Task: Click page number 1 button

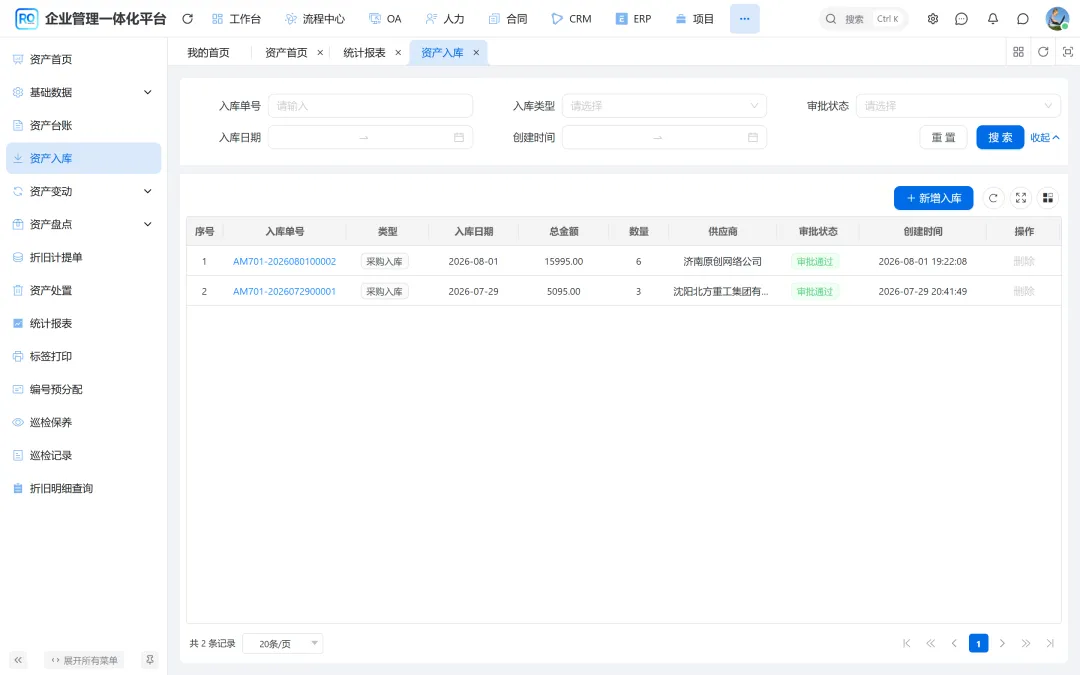Action: (x=978, y=643)
